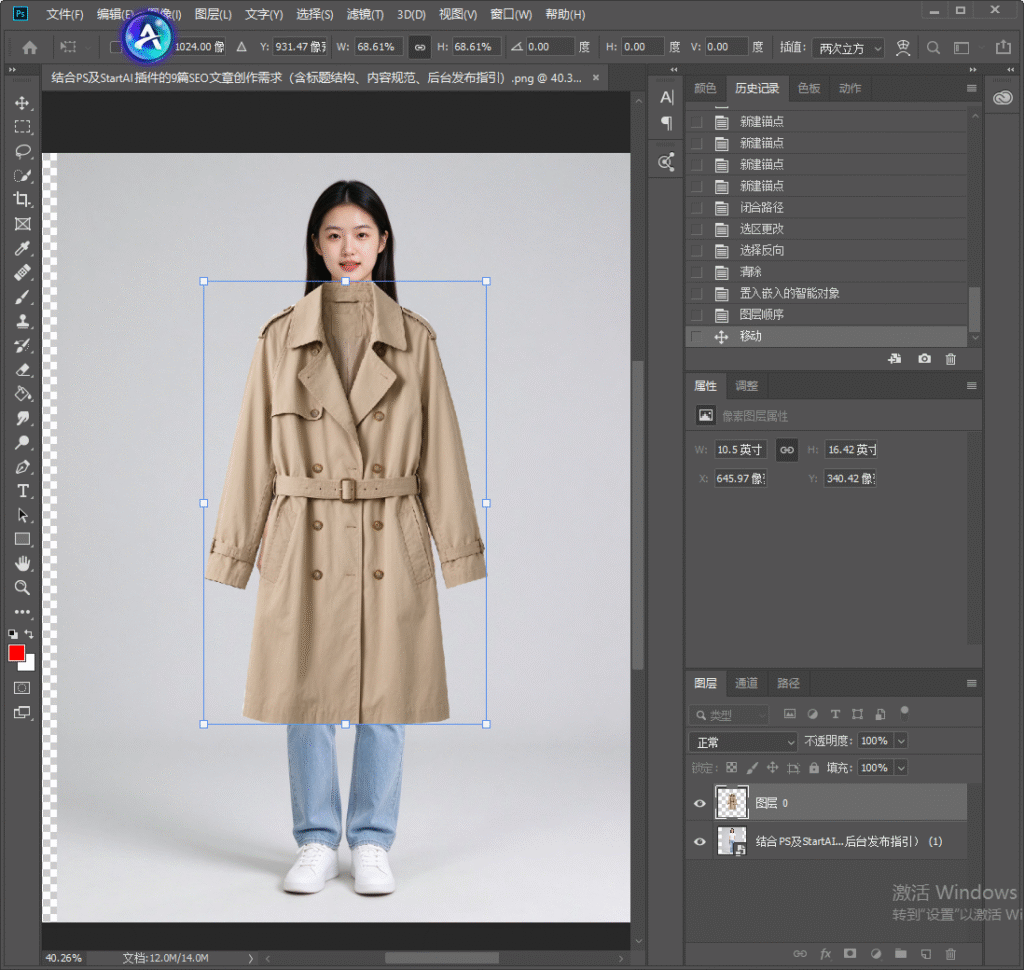
Task: Select the Eraser tool
Action: pyautogui.click(x=22, y=370)
